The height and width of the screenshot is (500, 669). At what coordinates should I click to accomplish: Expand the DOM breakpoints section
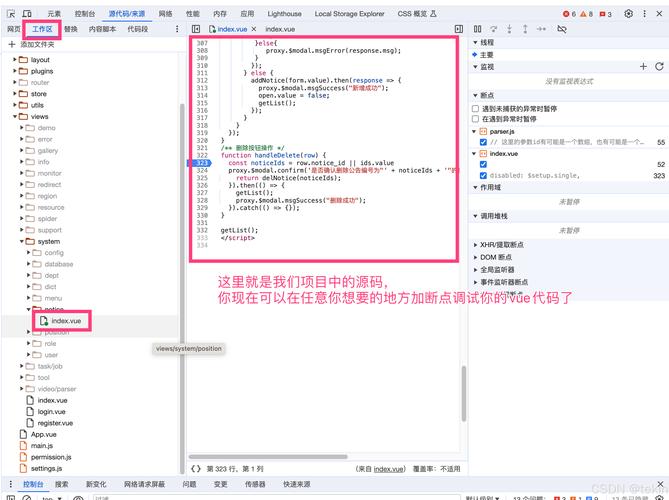[475, 257]
